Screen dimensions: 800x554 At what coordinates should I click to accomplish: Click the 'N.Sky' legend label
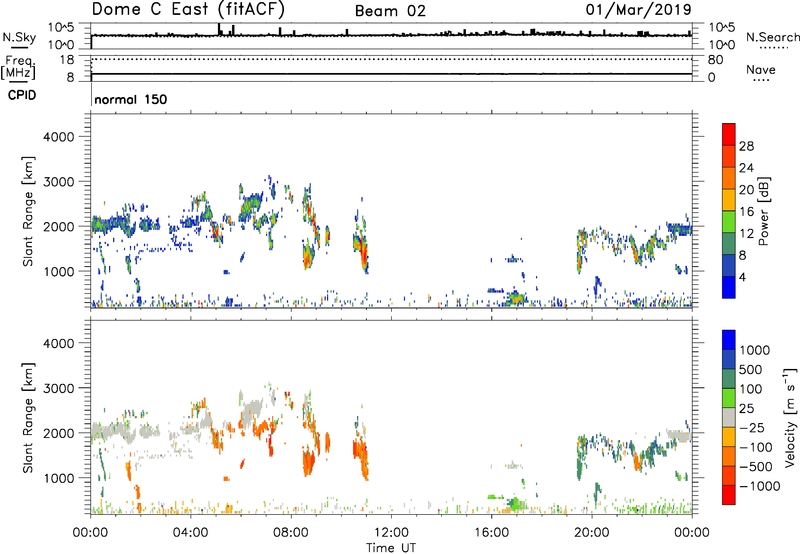point(19,37)
